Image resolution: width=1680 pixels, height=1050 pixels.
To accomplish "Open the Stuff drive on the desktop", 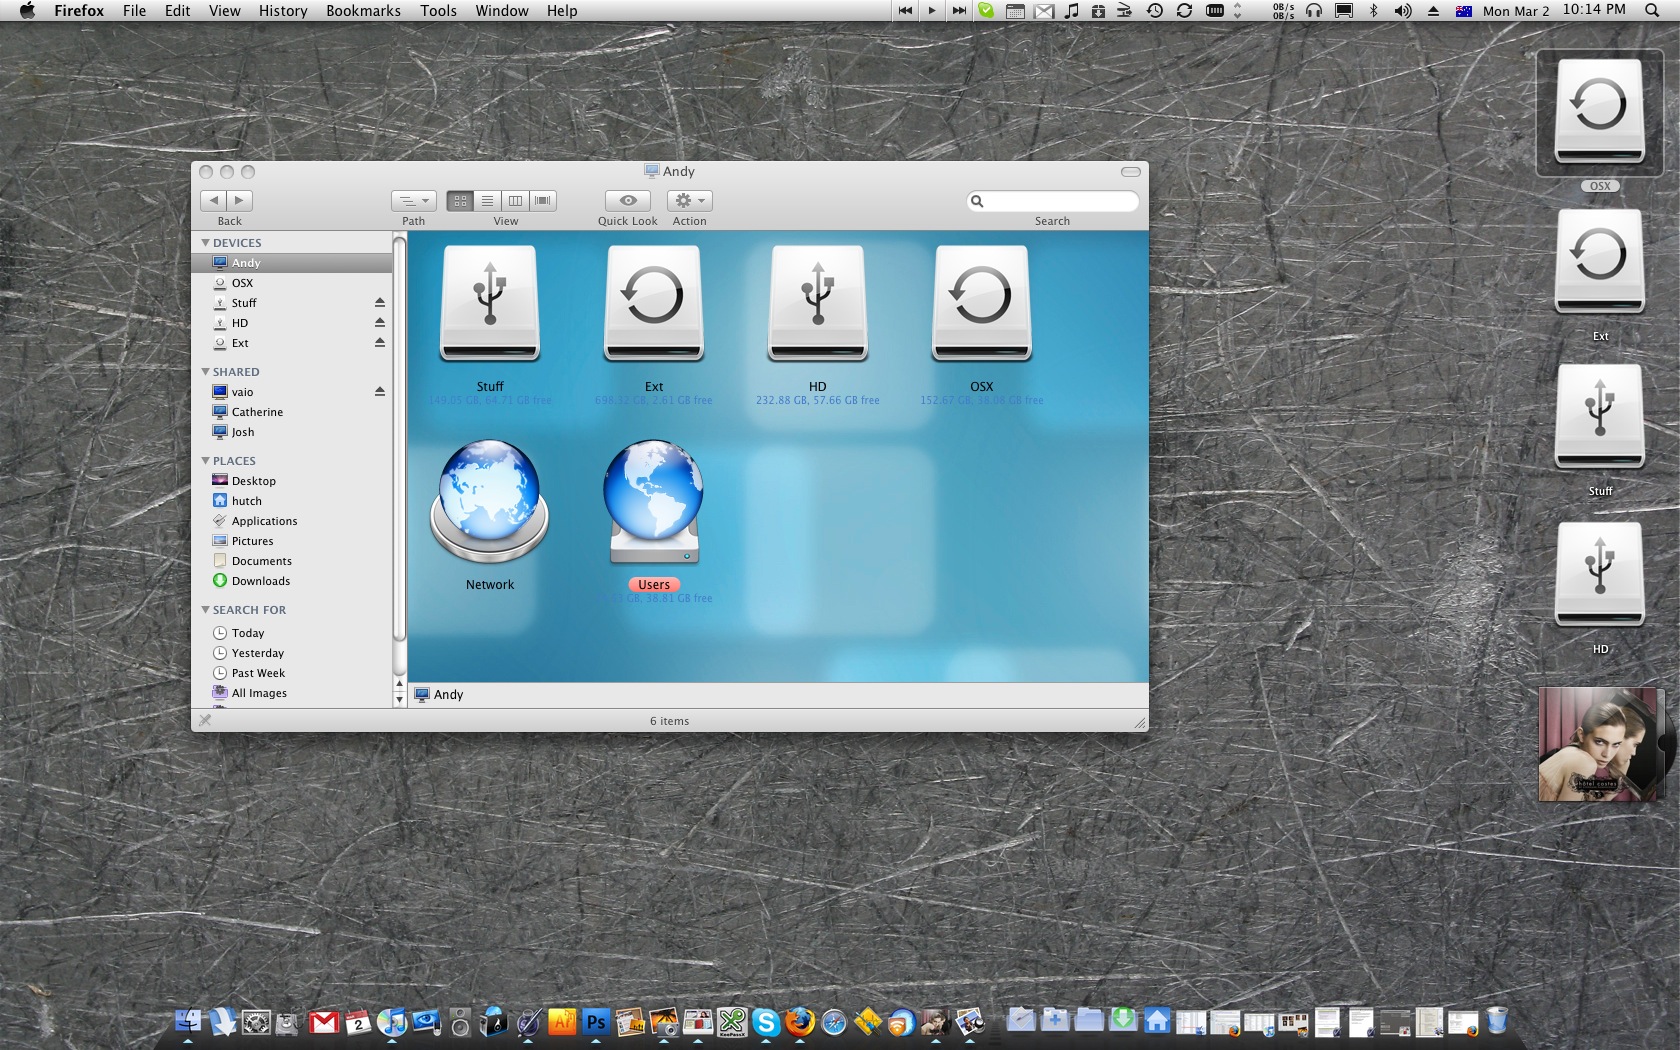I will [1599, 418].
